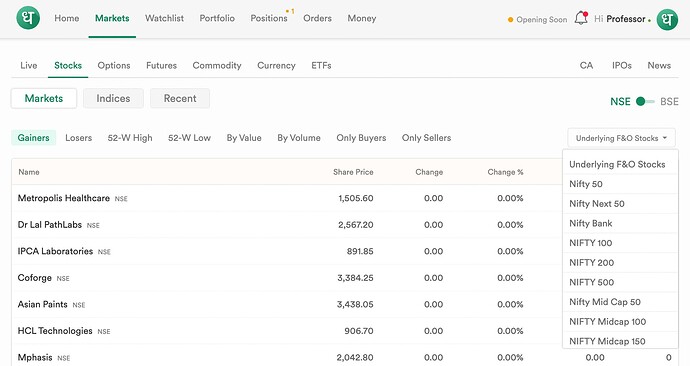Sort by the Change % column header
This screenshot has height=366, width=690.
coord(505,172)
